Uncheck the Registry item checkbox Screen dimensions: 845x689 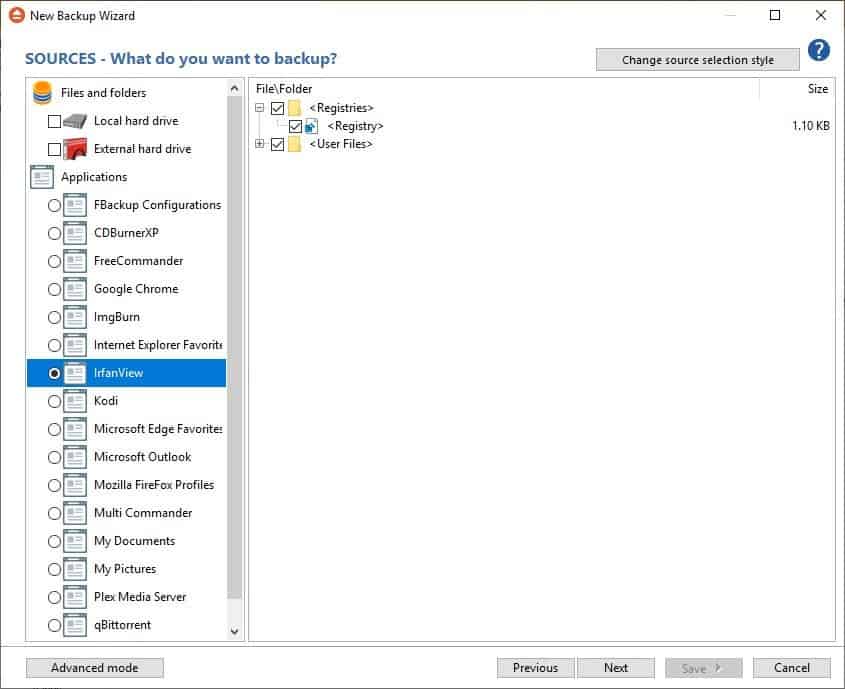pyautogui.click(x=295, y=126)
